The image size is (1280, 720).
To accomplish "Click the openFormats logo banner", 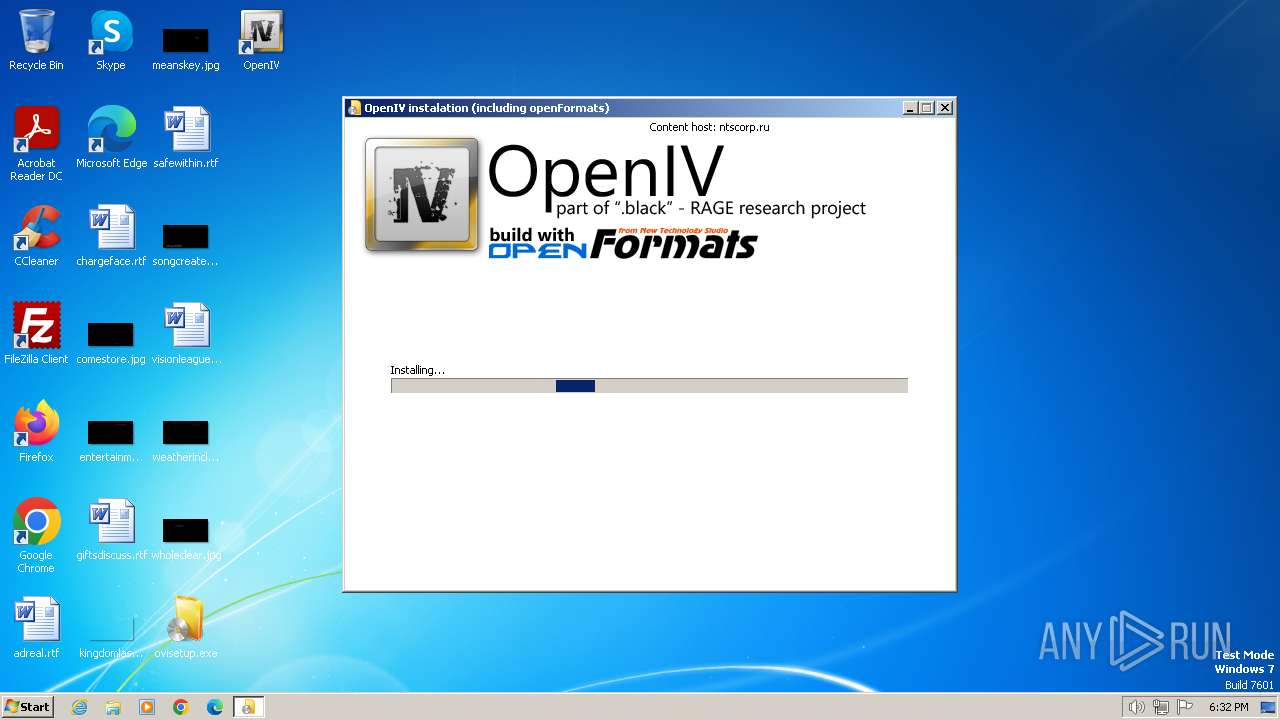I will pyautogui.click(x=622, y=243).
